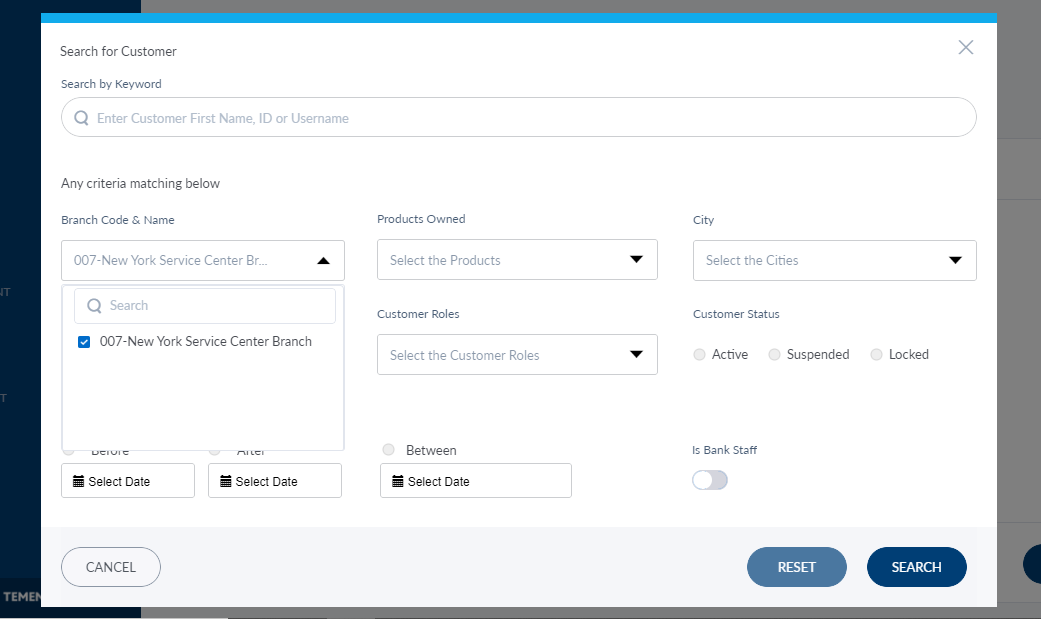1041x619 pixels.
Task: Toggle the Is Bank Staff switch
Action: [x=710, y=481]
